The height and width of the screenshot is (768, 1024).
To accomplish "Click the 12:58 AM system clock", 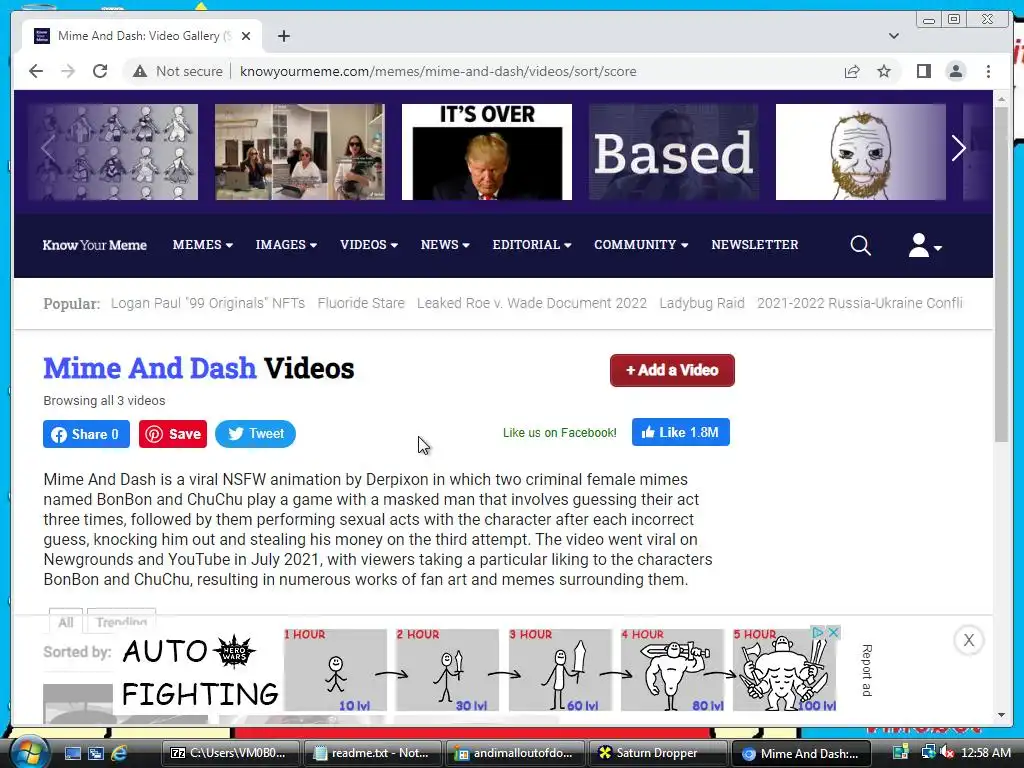I will pos(985,753).
